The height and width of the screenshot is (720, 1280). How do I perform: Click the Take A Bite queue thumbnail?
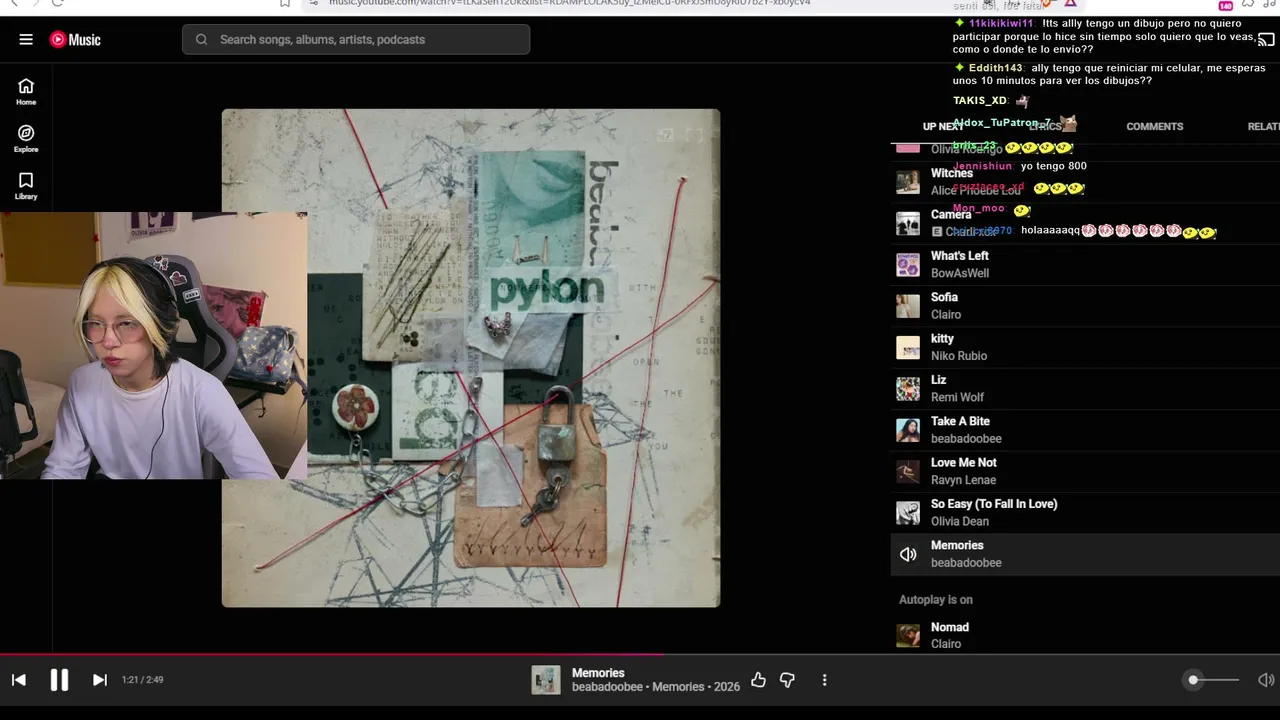[x=908, y=430]
